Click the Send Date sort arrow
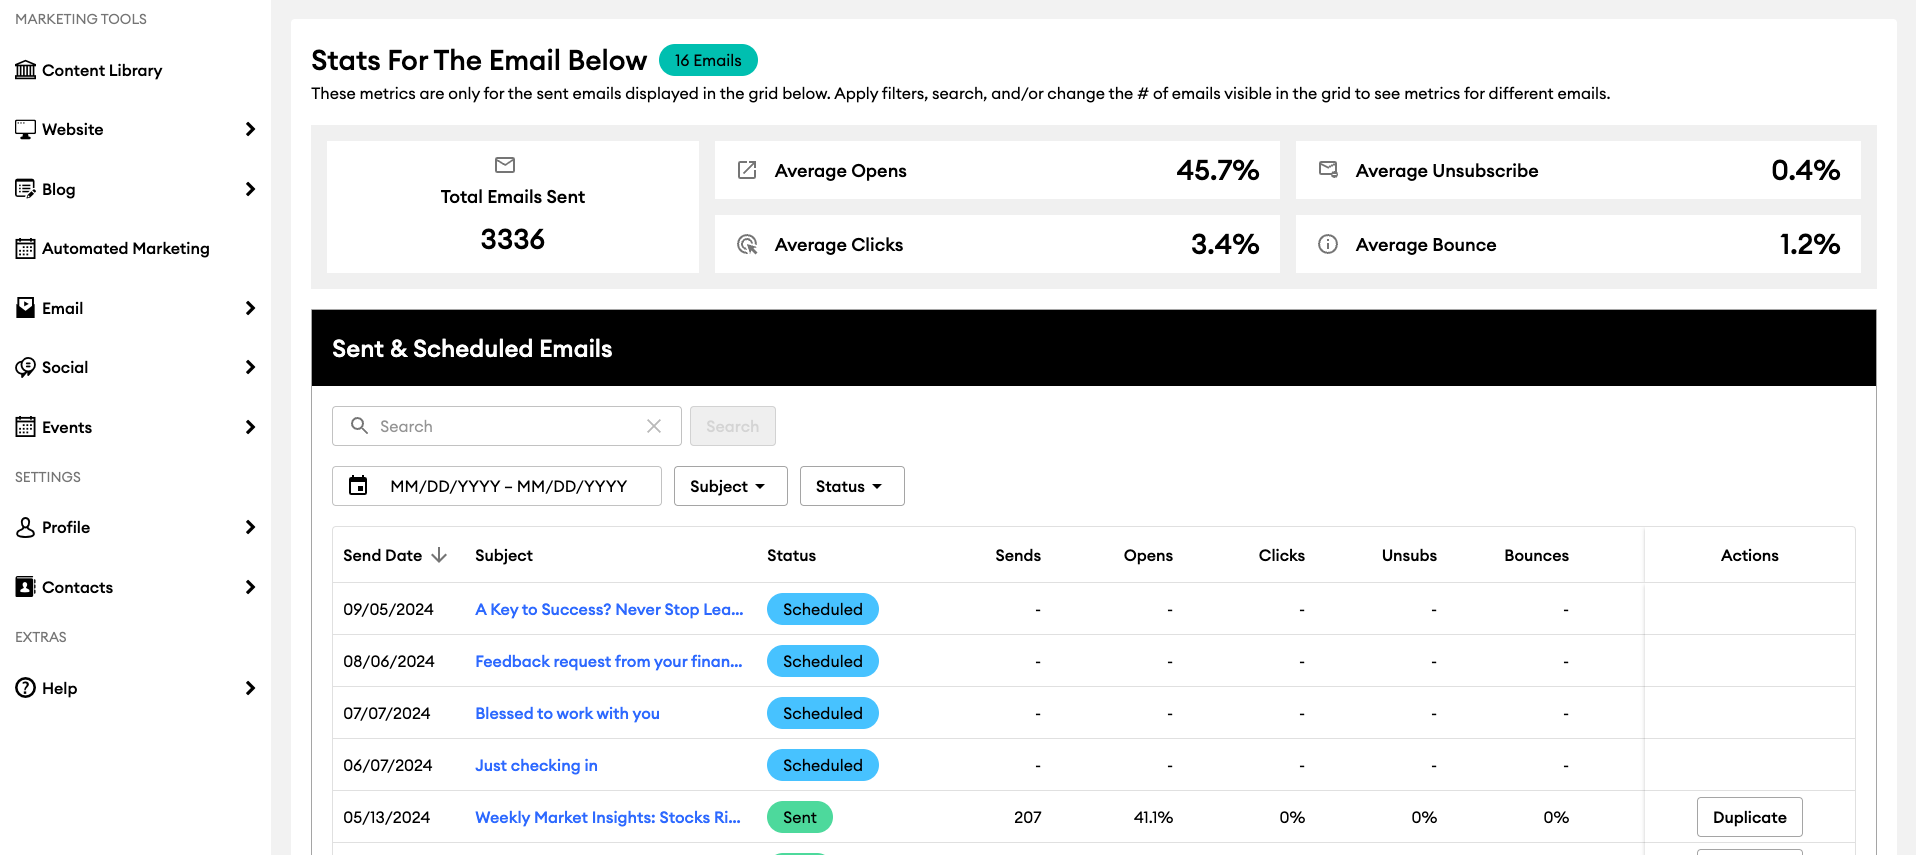The width and height of the screenshot is (1916, 855). click(439, 556)
